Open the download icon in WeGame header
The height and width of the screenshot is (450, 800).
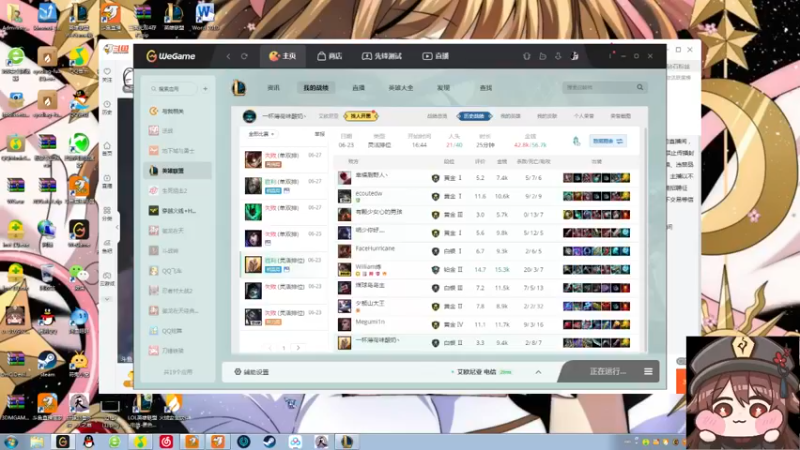(558, 56)
